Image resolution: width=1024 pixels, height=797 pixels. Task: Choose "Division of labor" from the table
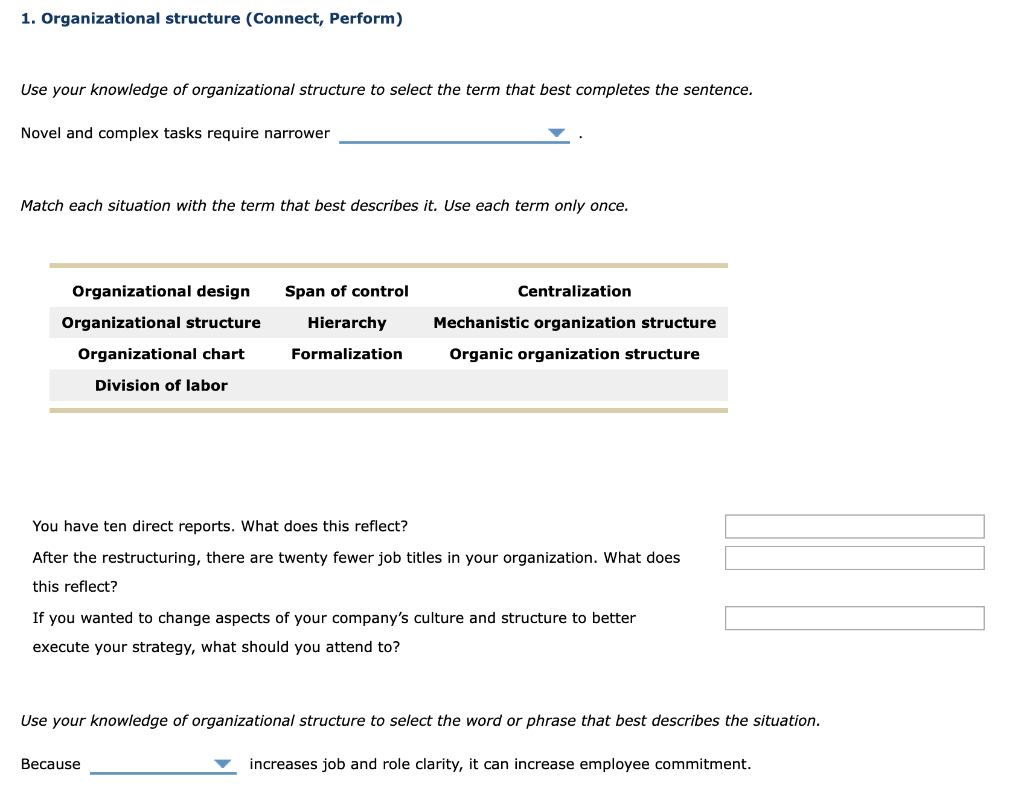tap(161, 385)
